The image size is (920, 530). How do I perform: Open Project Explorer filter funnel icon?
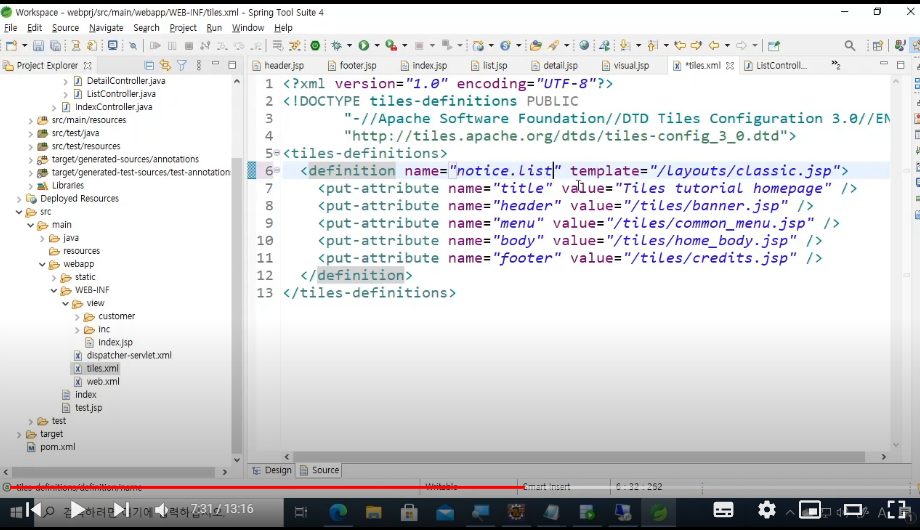(x=182, y=66)
